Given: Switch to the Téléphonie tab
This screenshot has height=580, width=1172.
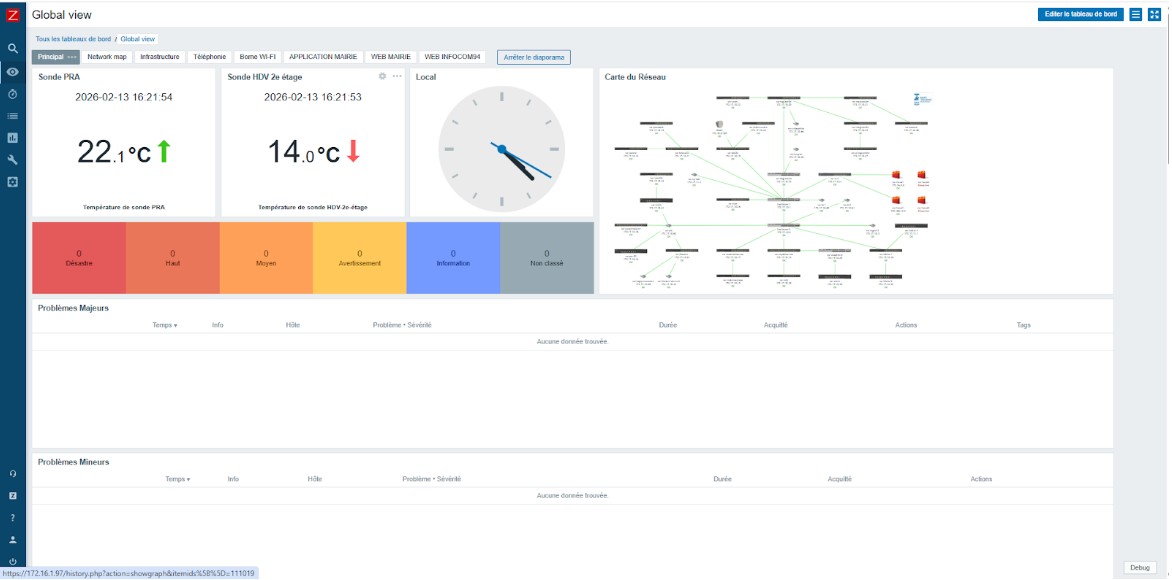Looking at the screenshot, I should pyautogui.click(x=209, y=57).
